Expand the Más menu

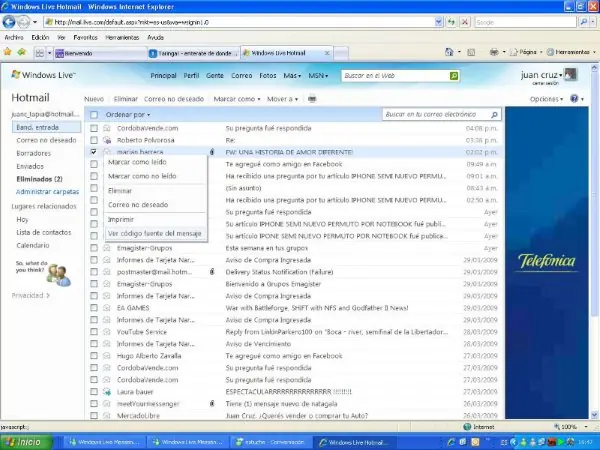[x=292, y=76]
